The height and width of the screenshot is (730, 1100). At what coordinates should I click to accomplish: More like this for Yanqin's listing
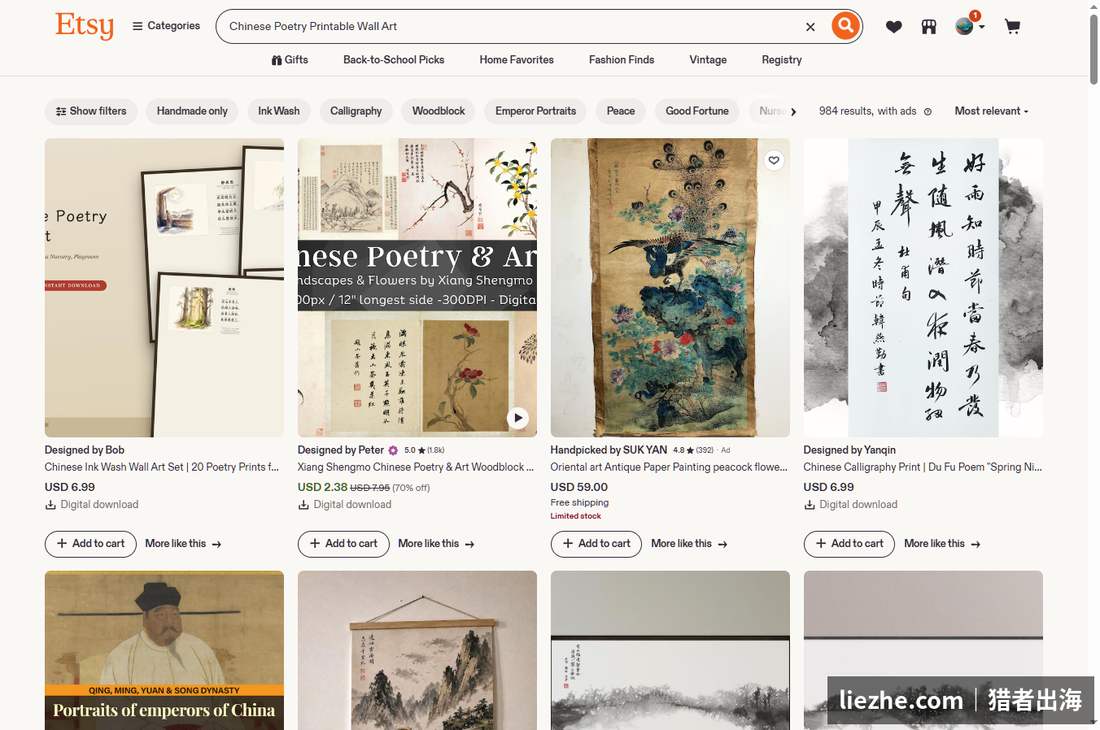(942, 543)
